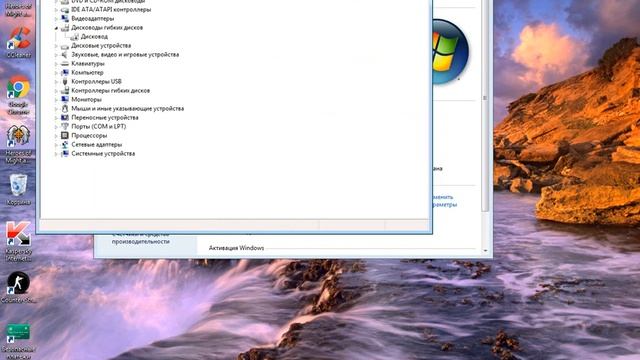The width and height of the screenshot is (640, 360).
Task: Click the Активация Windows heading in System window
Action: pyautogui.click(x=236, y=248)
